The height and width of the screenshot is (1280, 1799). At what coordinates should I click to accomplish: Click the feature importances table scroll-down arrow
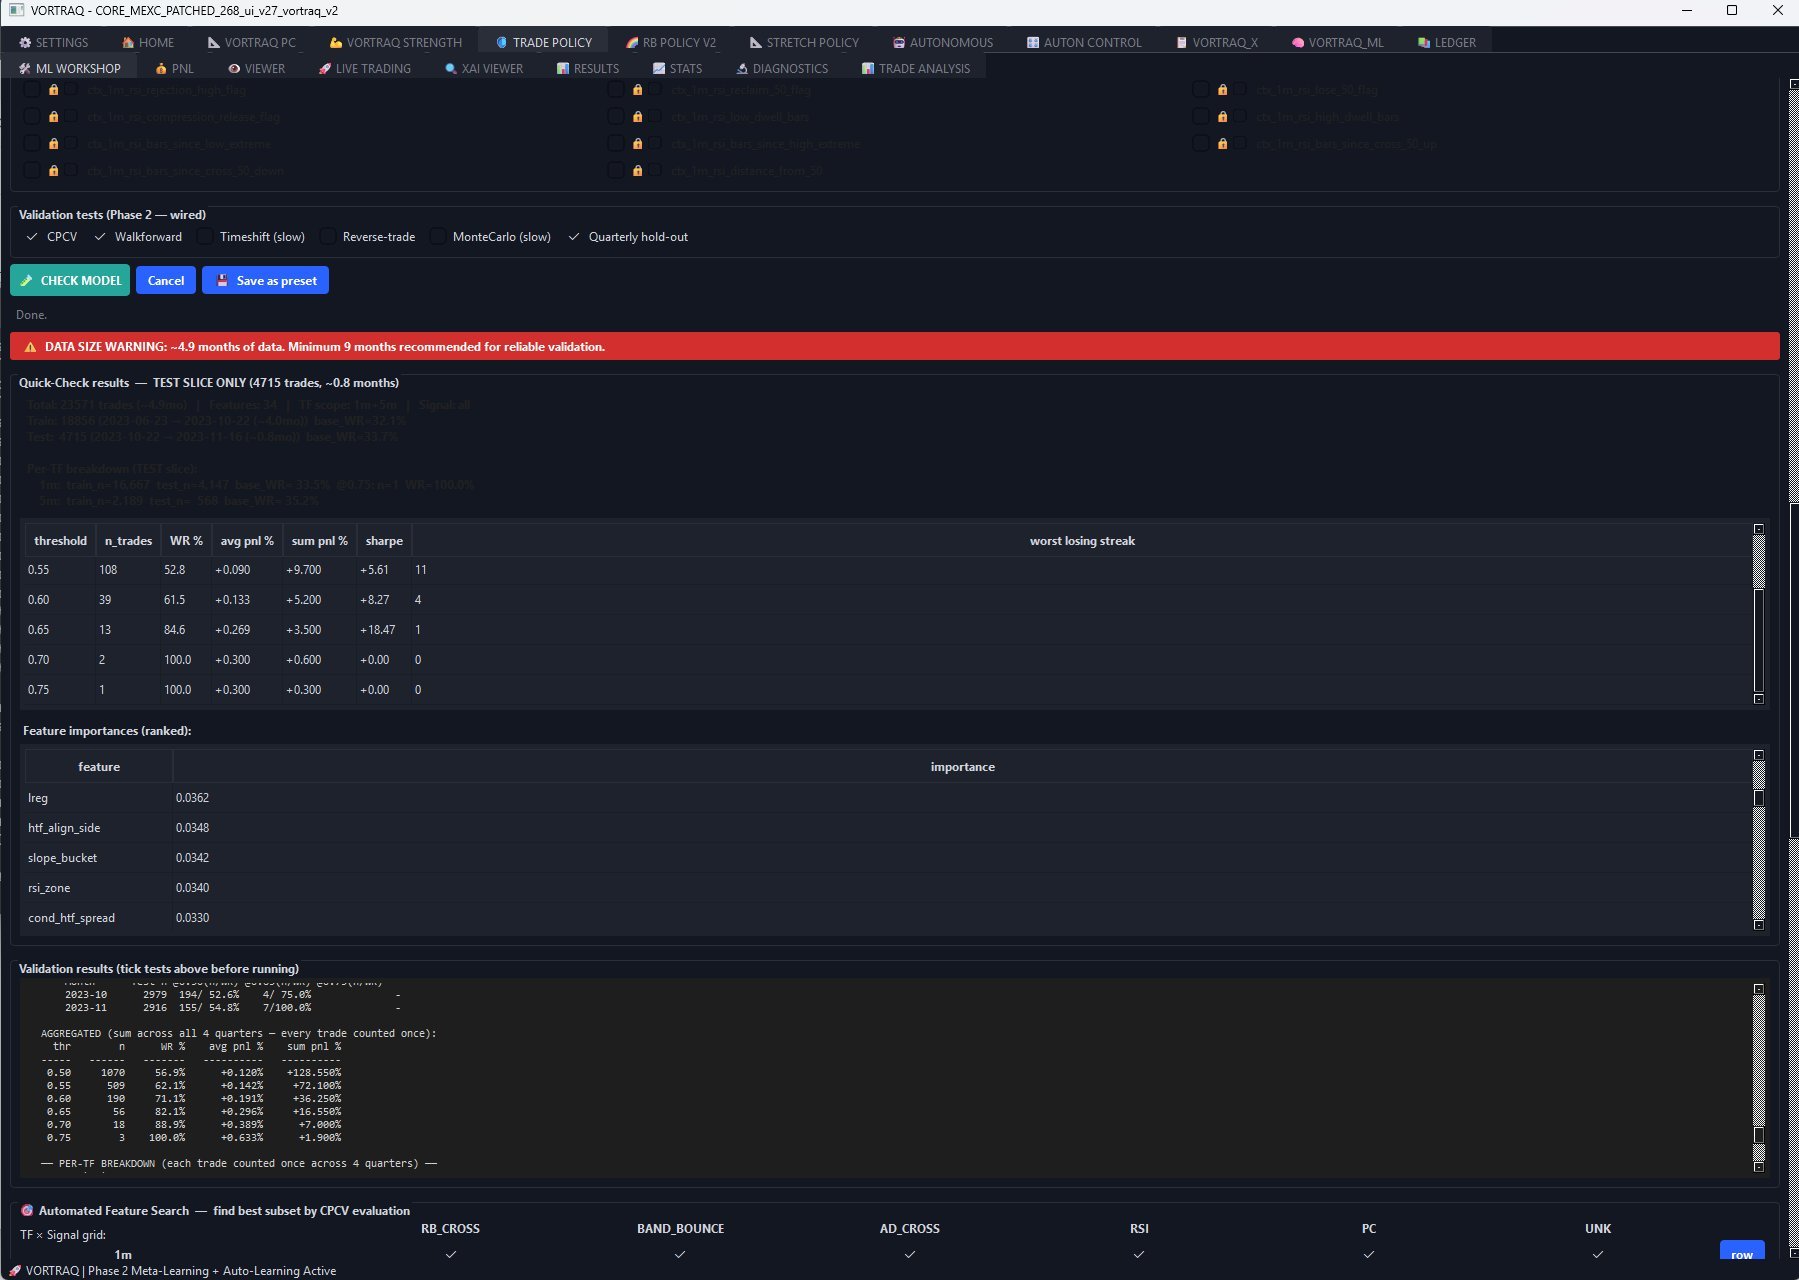pos(1759,925)
